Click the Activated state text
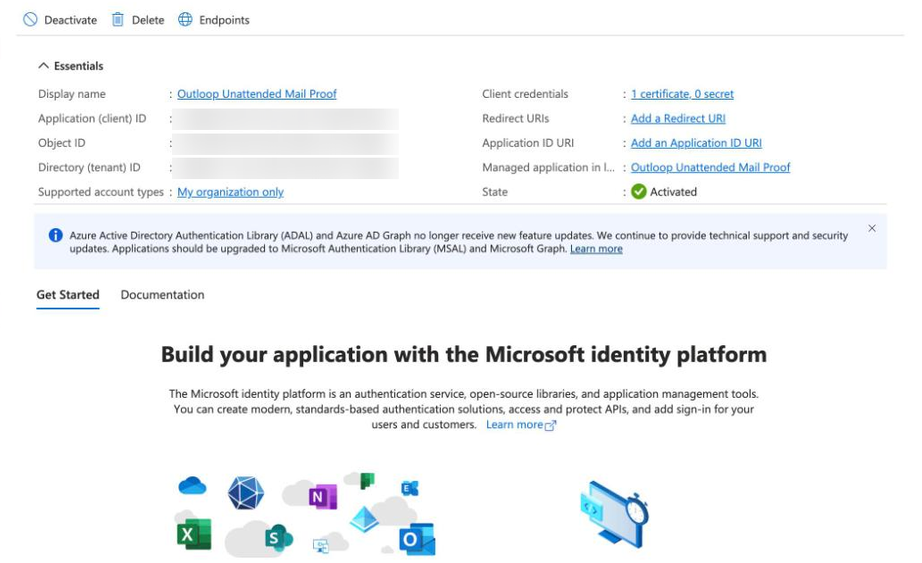922x563 pixels. [x=673, y=192]
